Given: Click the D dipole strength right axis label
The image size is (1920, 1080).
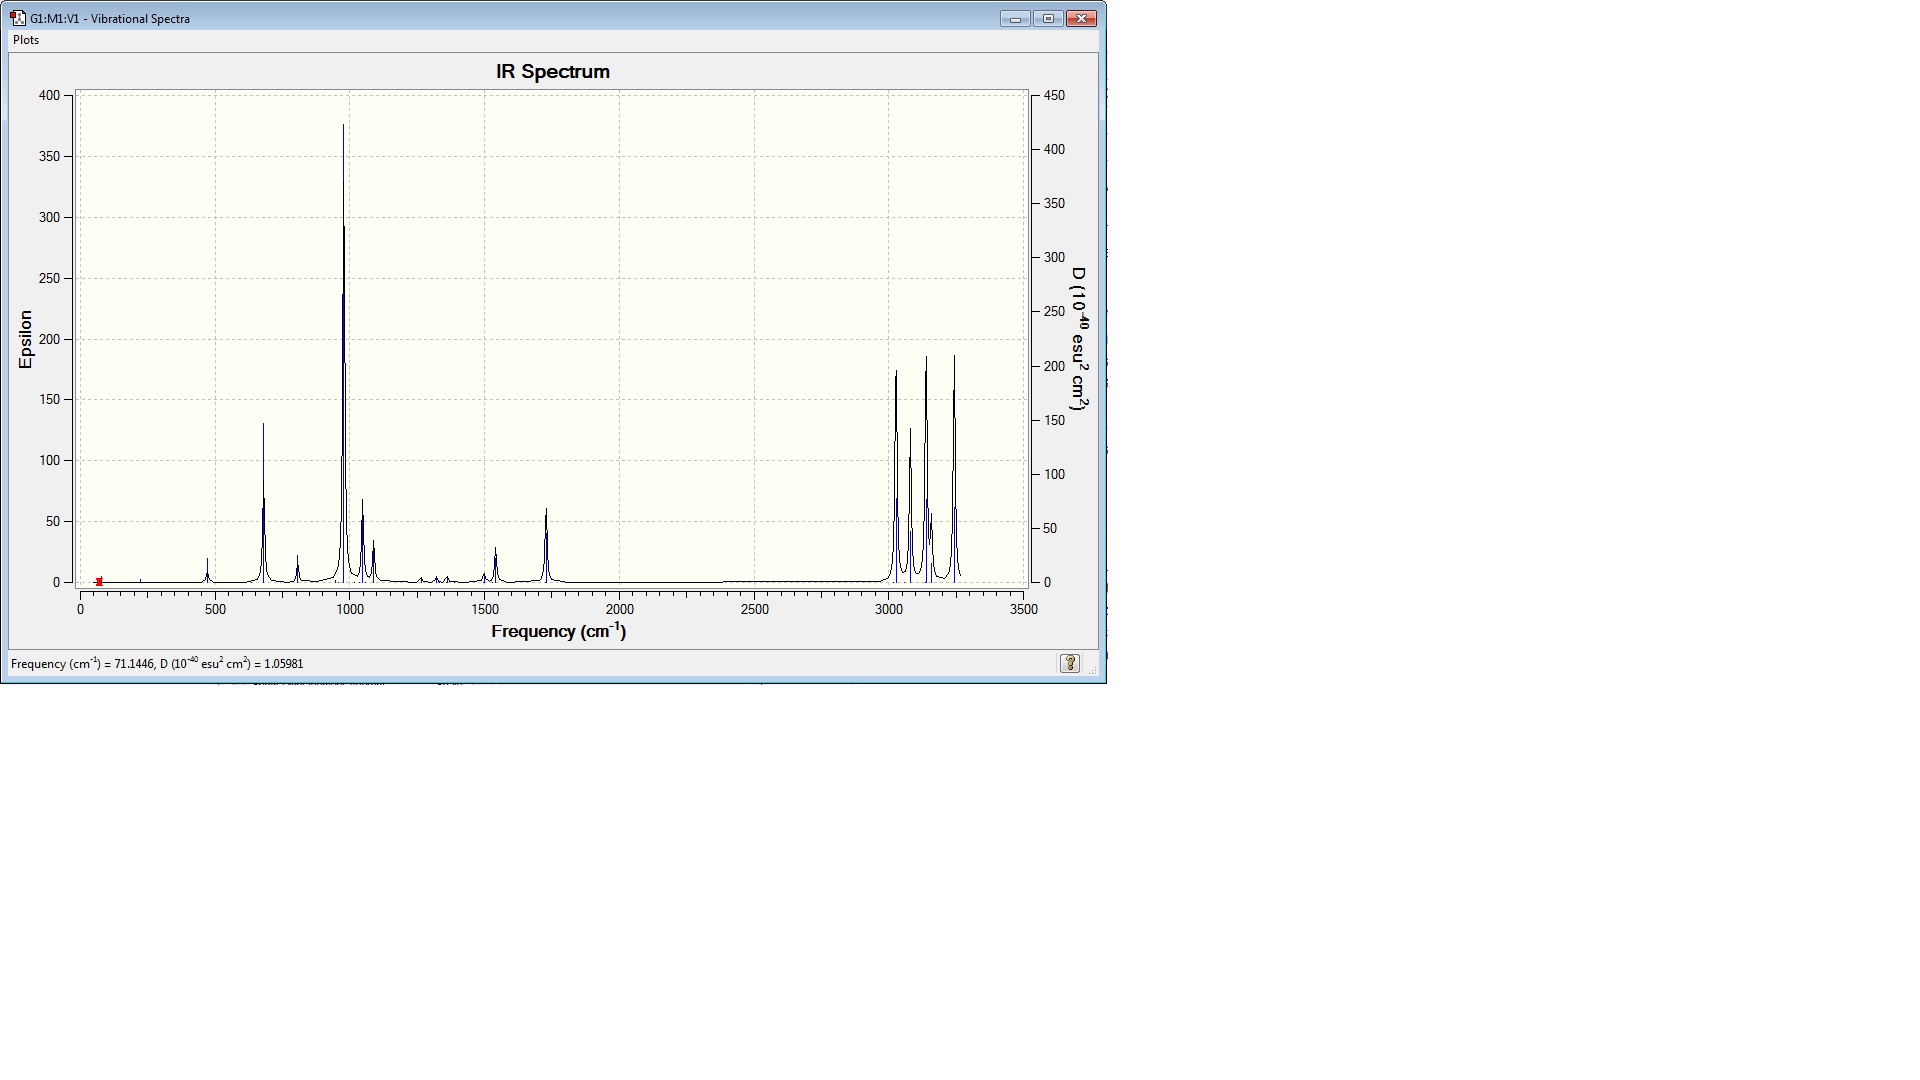Looking at the screenshot, I should point(1078,338).
